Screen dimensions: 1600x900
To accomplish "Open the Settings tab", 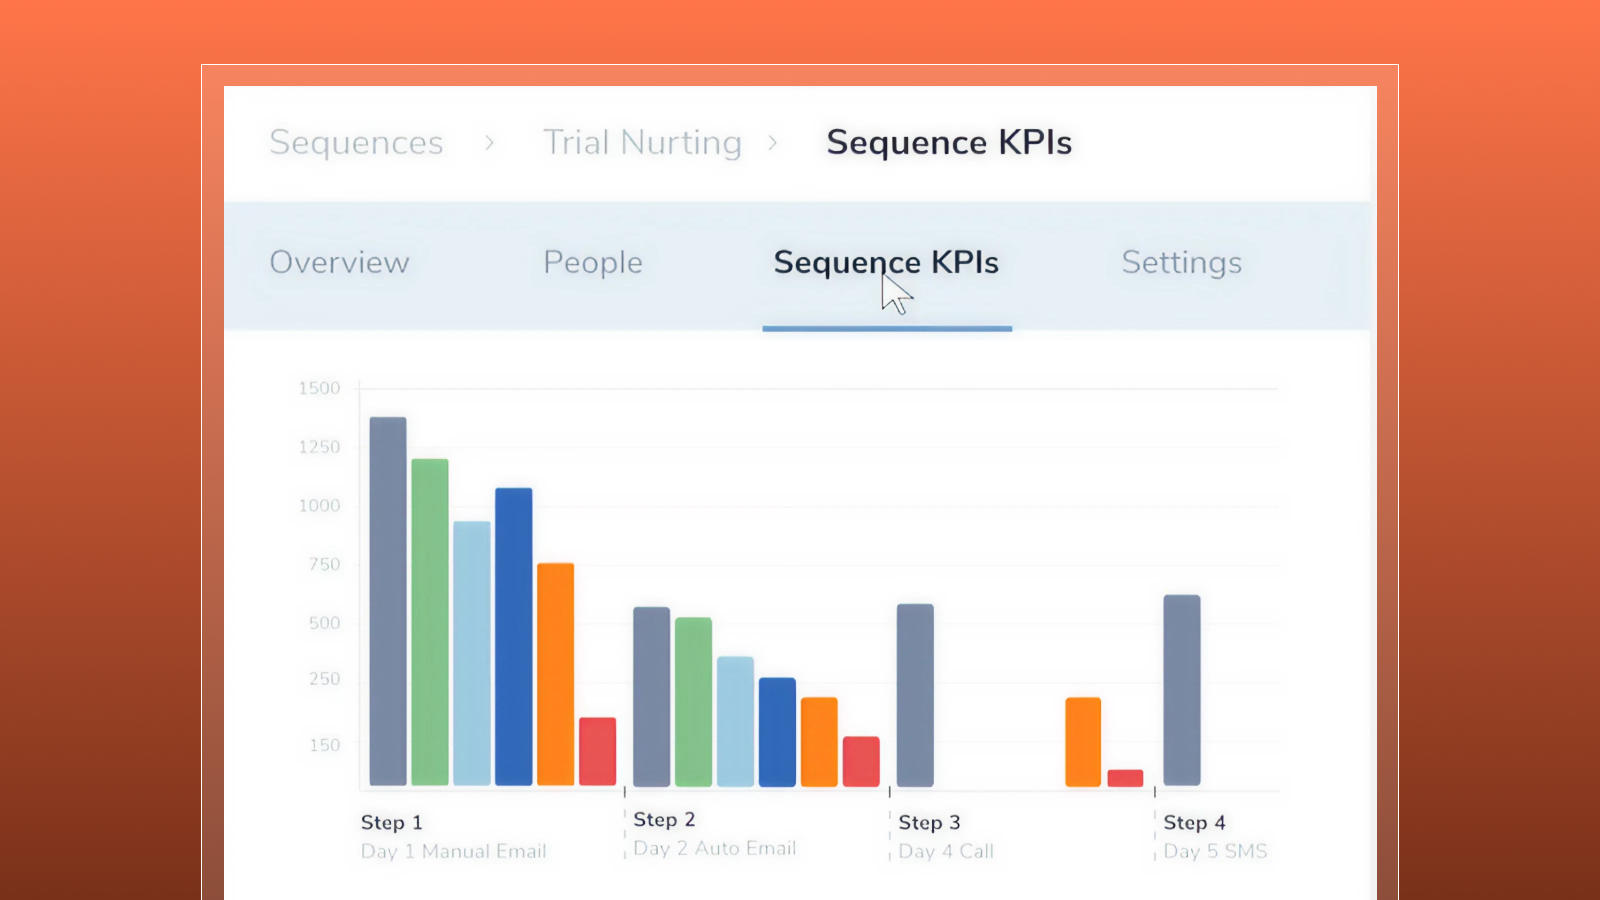I will [1182, 262].
